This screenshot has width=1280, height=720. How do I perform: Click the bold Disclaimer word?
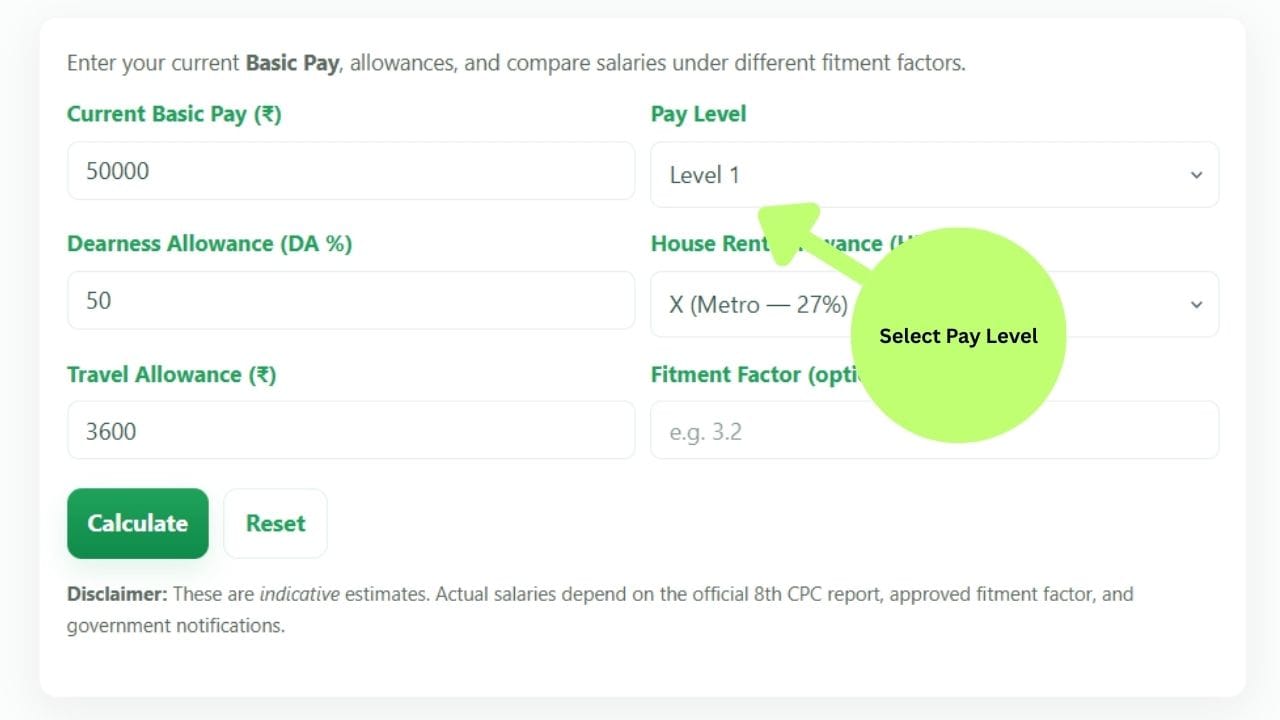coord(116,594)
